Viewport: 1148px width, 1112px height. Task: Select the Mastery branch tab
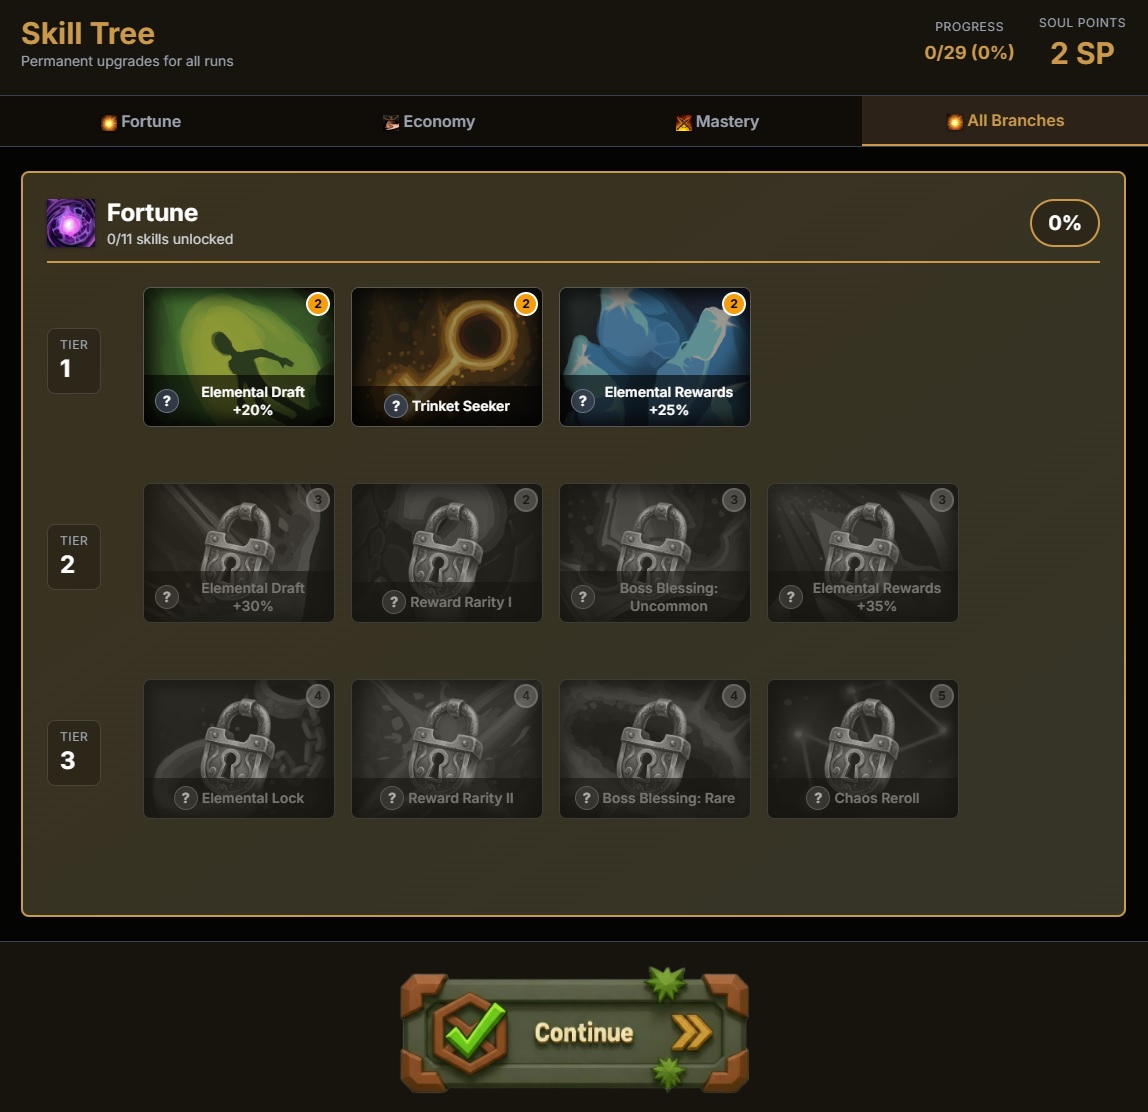(x=718, y=122)
